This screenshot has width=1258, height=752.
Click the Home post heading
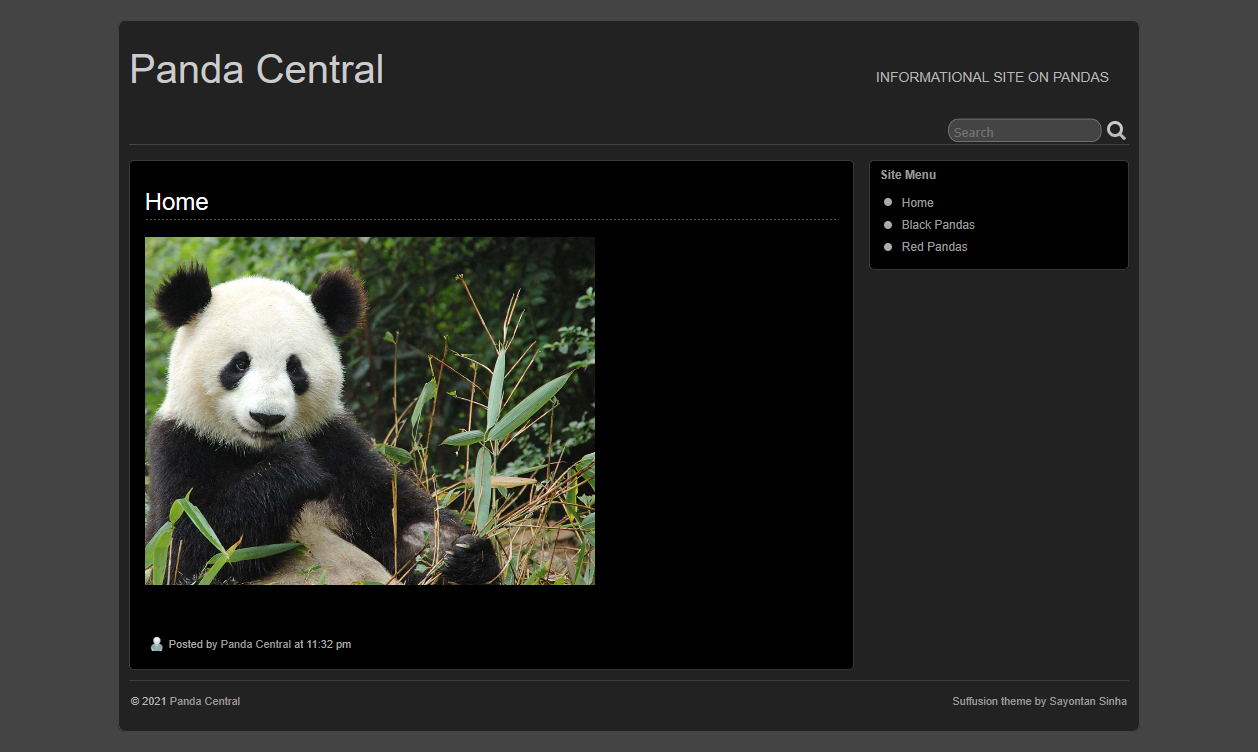click(177, 202)
